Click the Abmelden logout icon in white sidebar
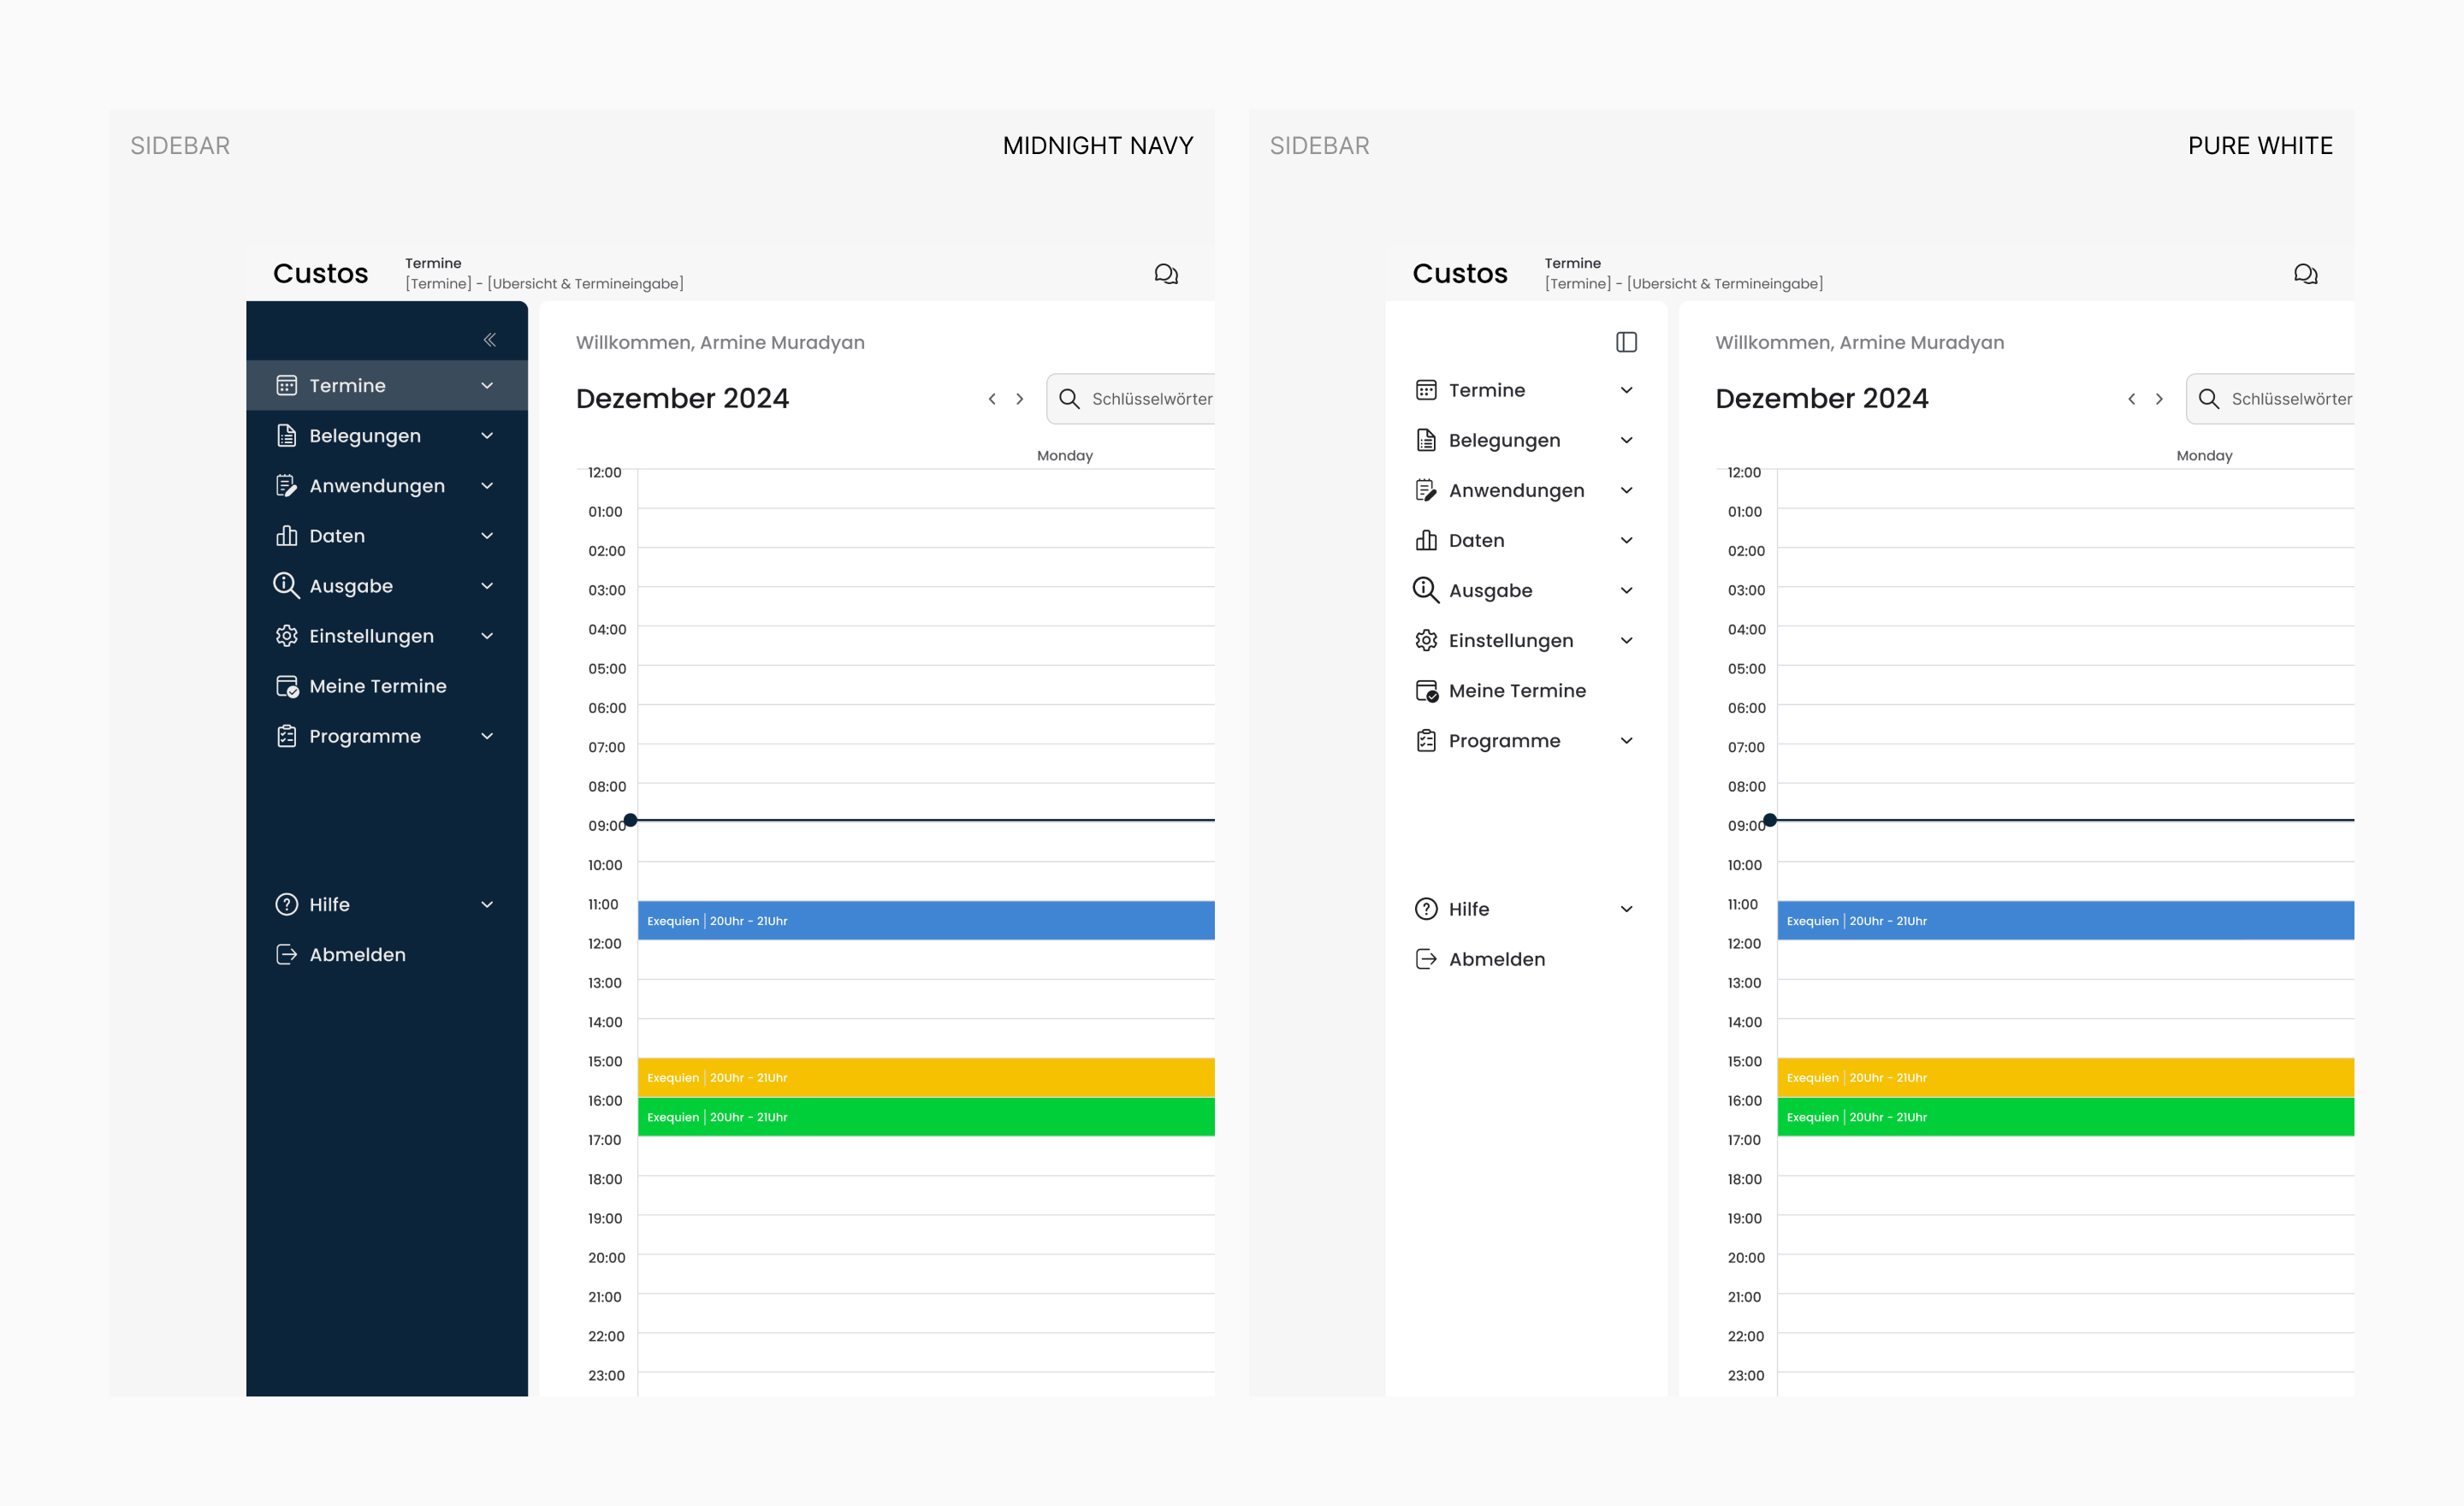Image resolution: width=2464 pixels, height=1506 pixels. click(x=1426, y=959)
